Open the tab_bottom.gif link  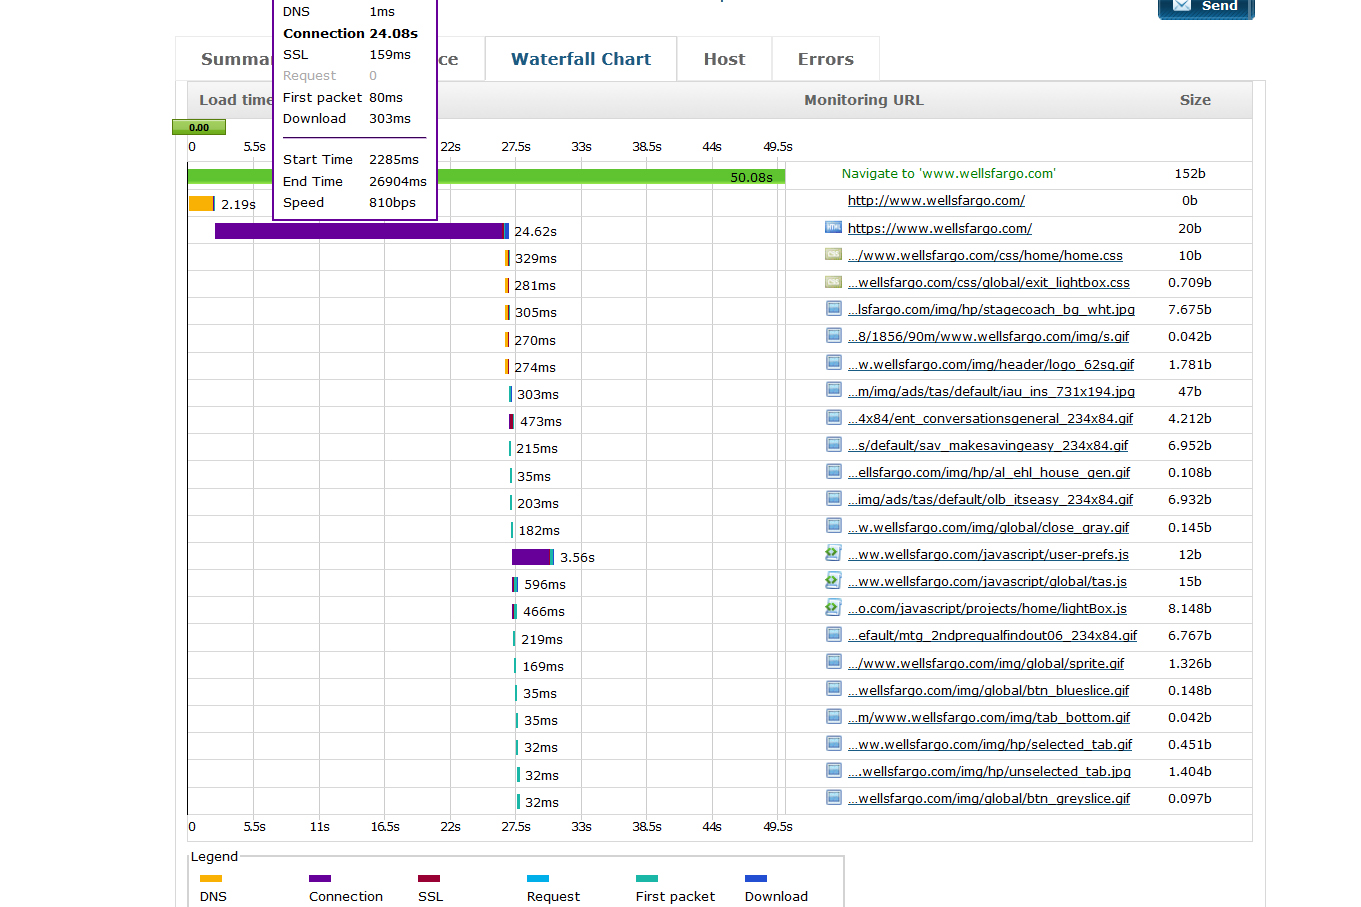pyautogui.click(x=989, y=718)
